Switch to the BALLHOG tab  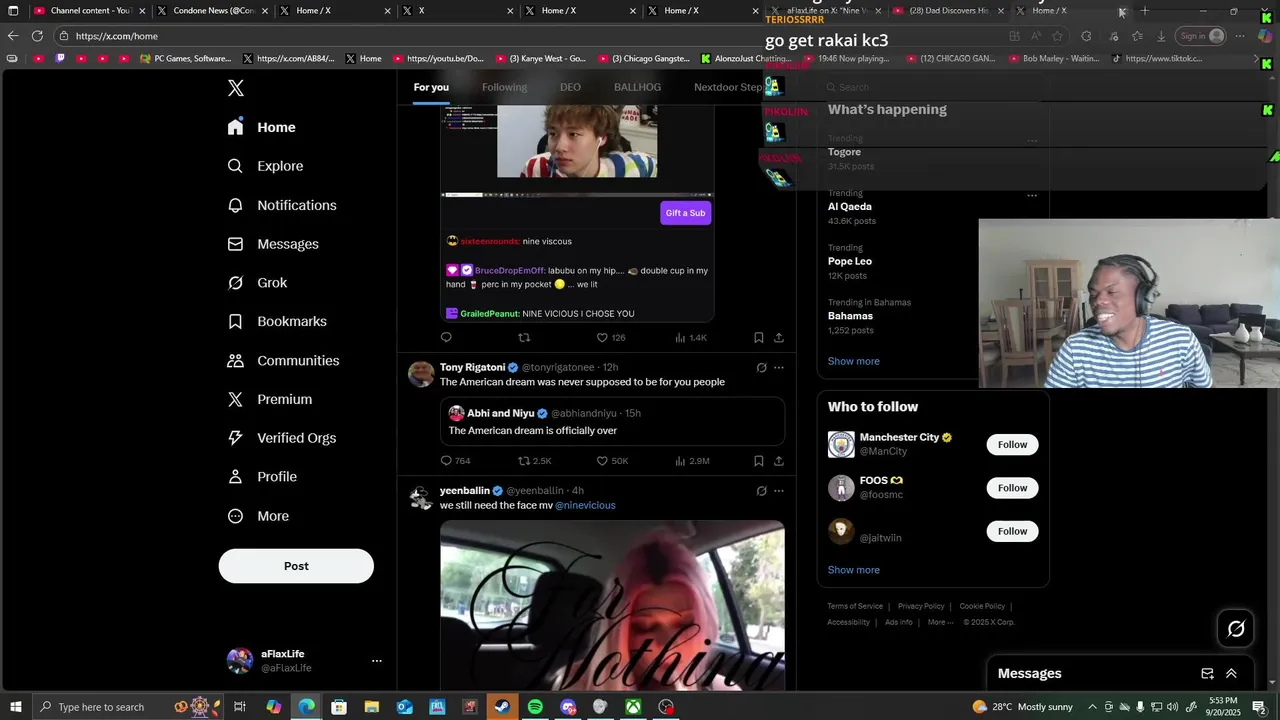(x=637, y=87)
